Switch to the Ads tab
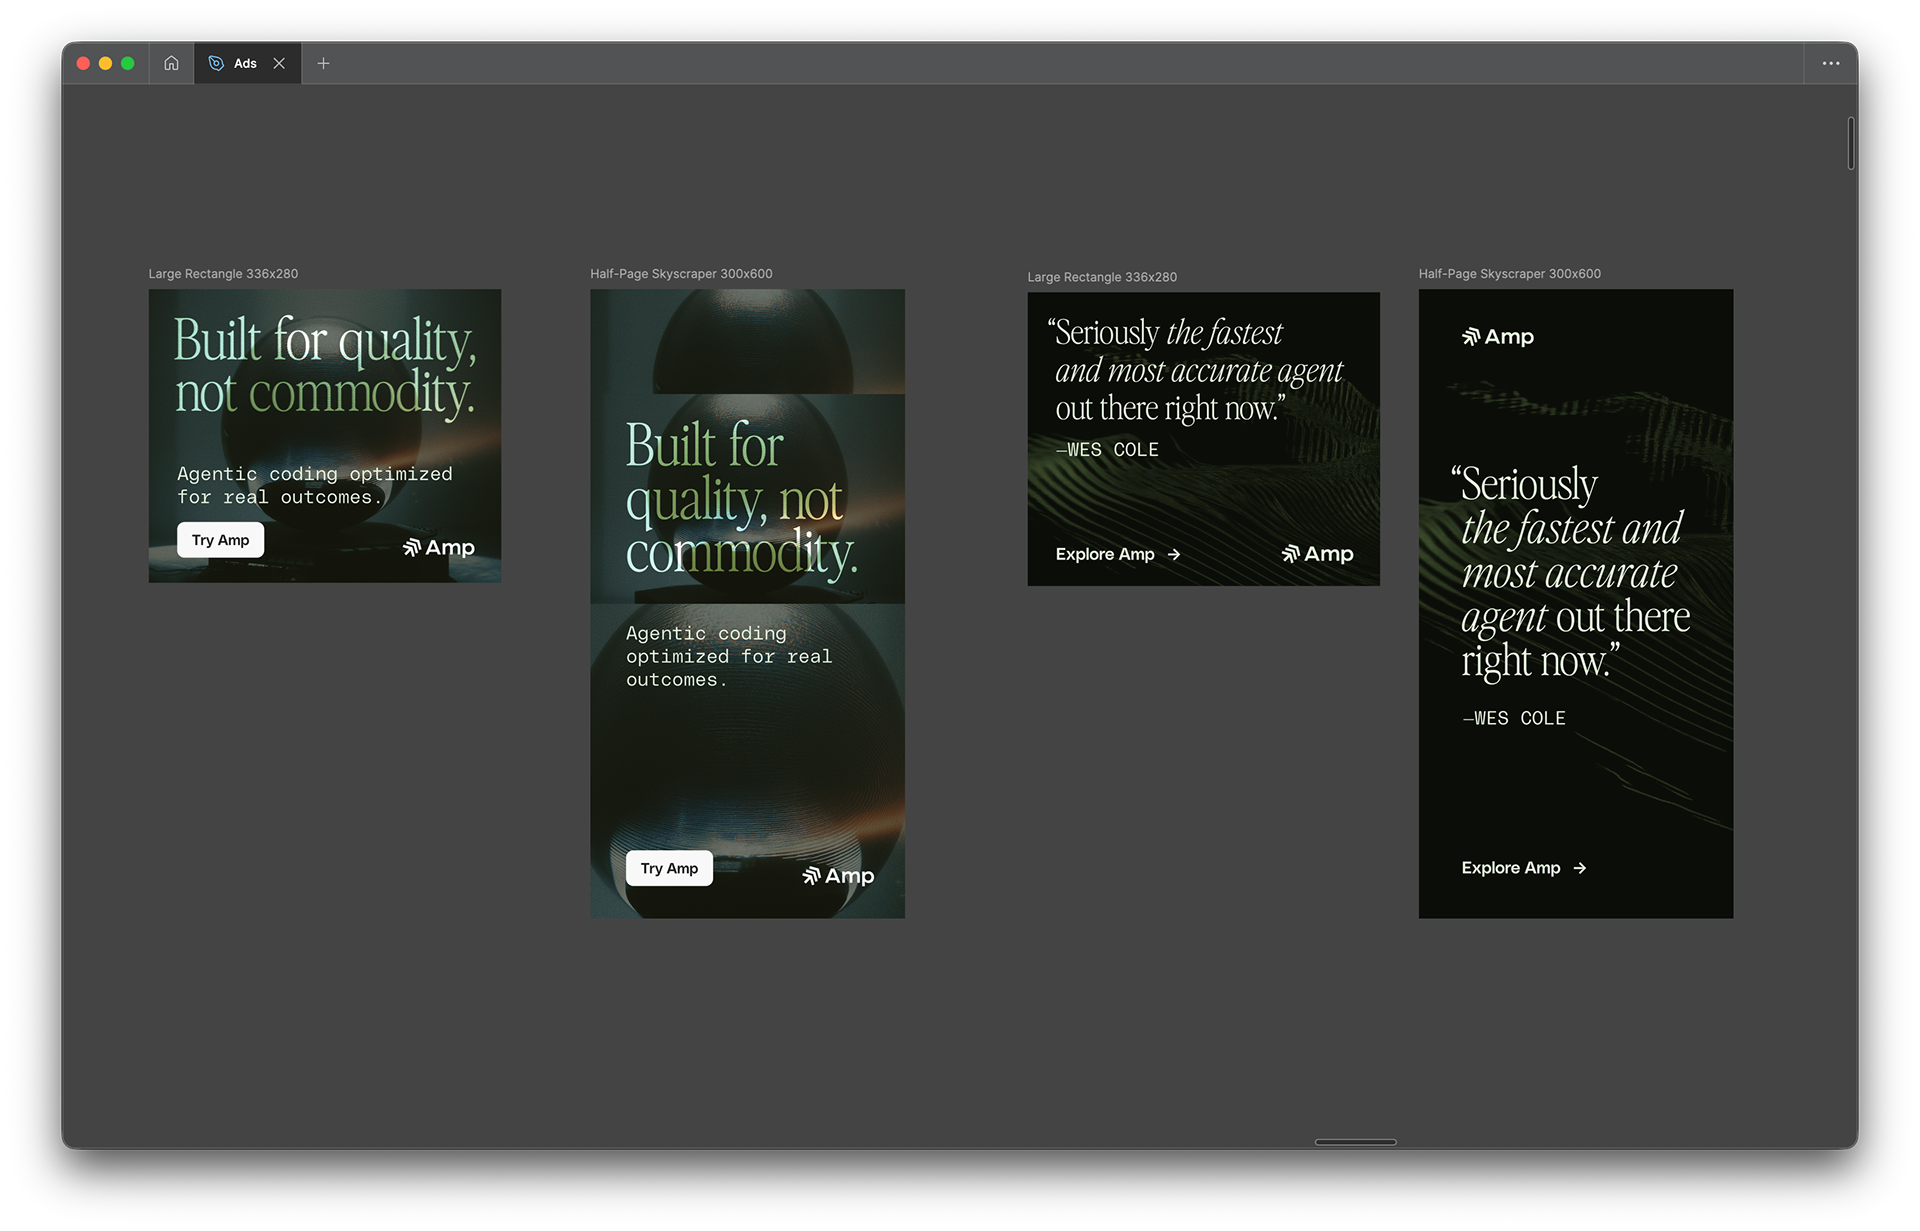 (x=245, y=63)
